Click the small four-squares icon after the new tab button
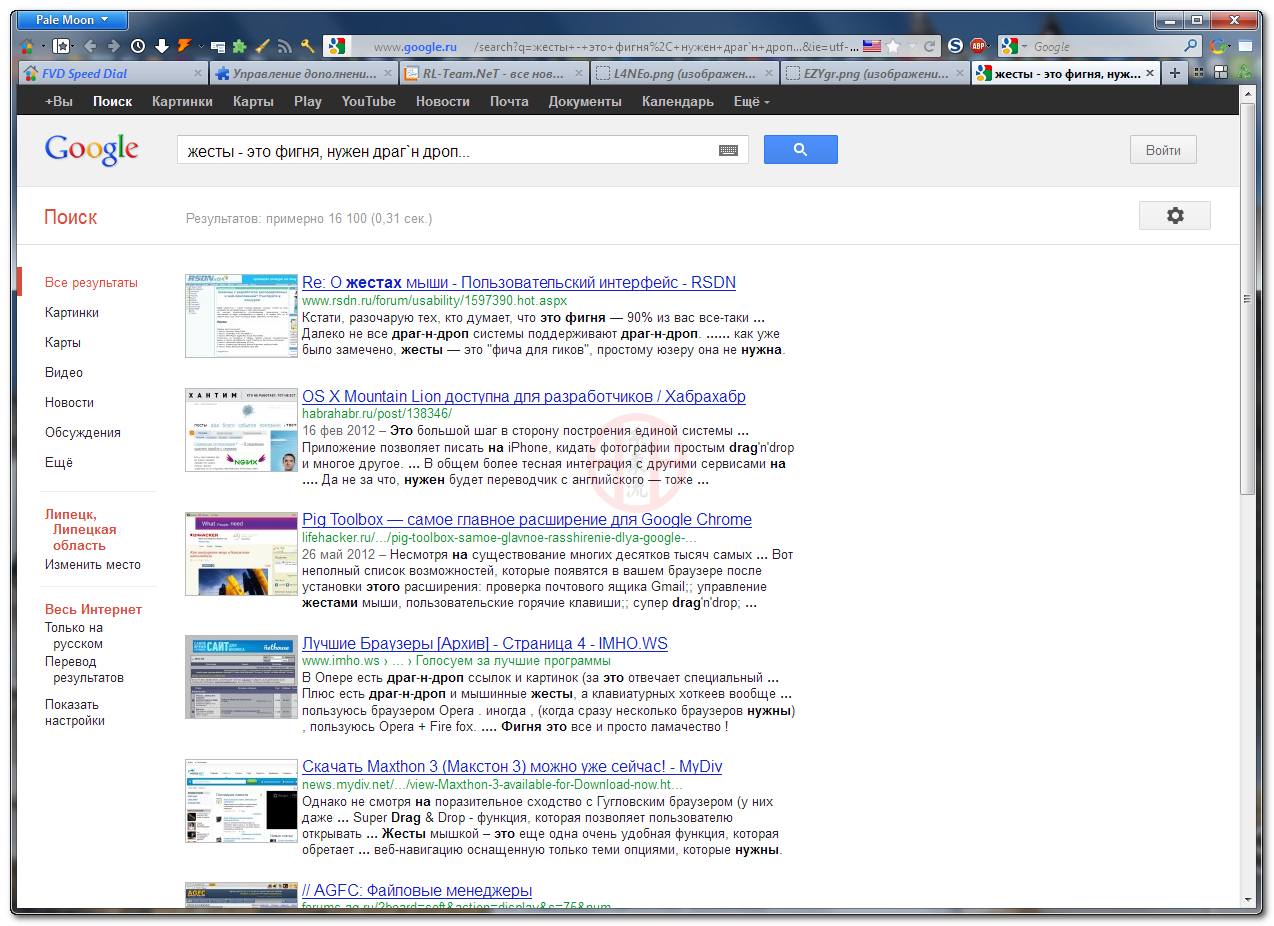Viewport: 1274px width, 926px height. 1199,73
